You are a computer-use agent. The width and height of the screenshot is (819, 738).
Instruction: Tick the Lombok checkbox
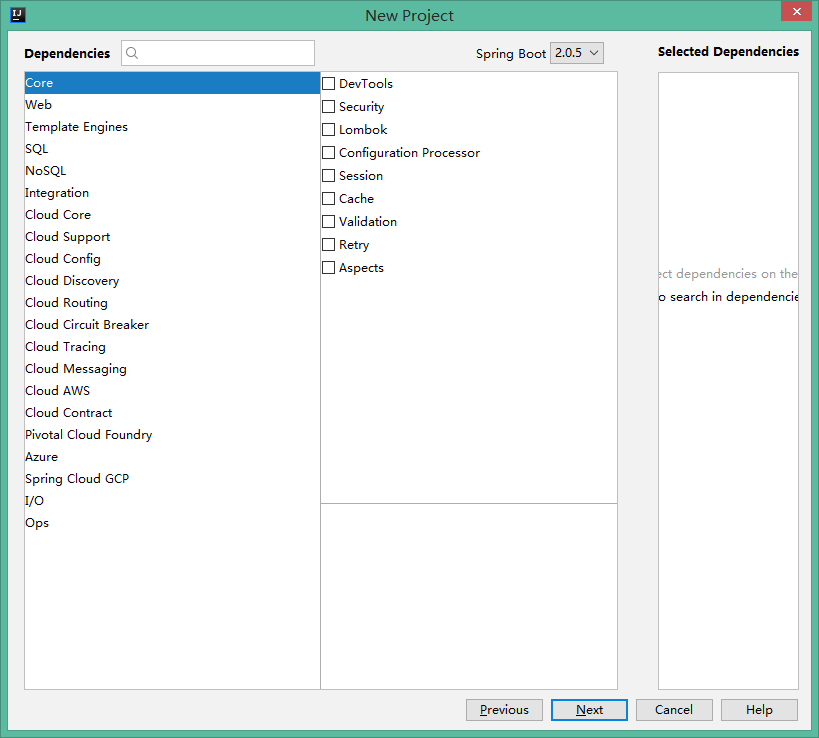click(329, 130)
